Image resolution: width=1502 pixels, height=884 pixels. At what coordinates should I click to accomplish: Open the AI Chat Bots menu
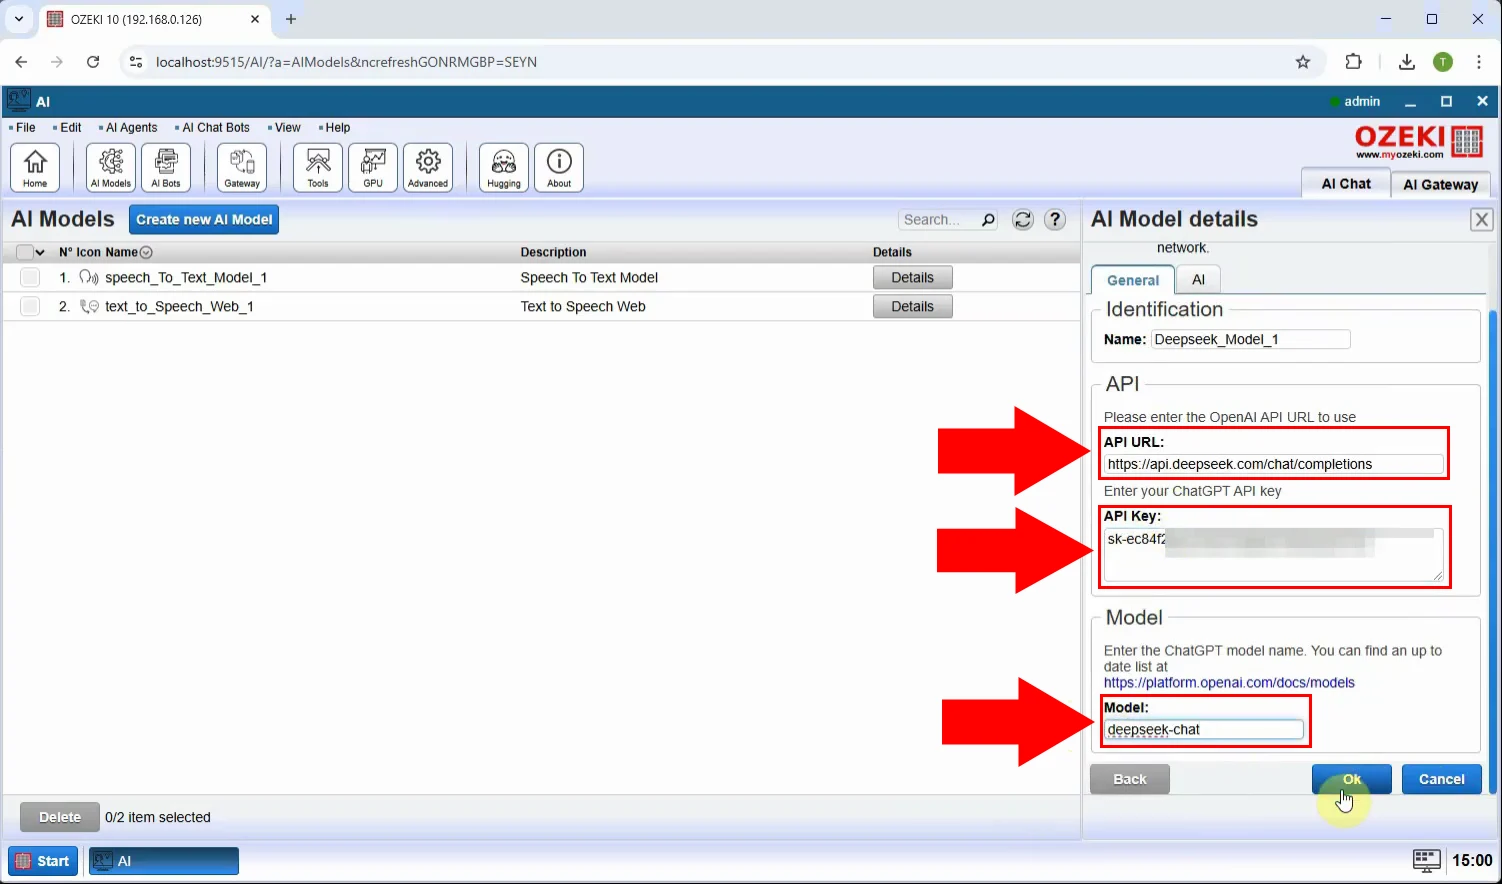pos(215,128)
